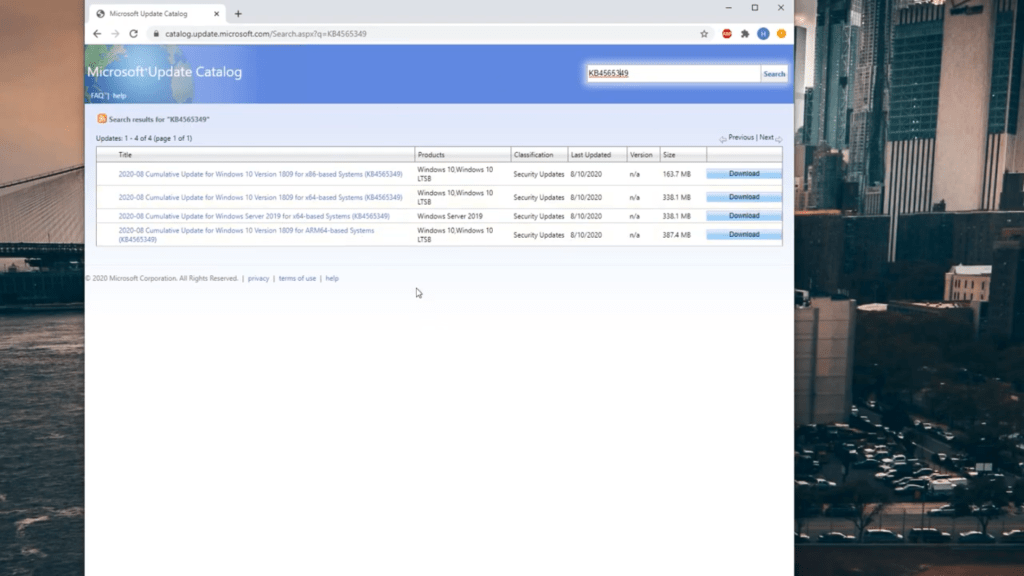Click the browser back arrow
This screenshot has width=1024, height=576.
point(97,33)
